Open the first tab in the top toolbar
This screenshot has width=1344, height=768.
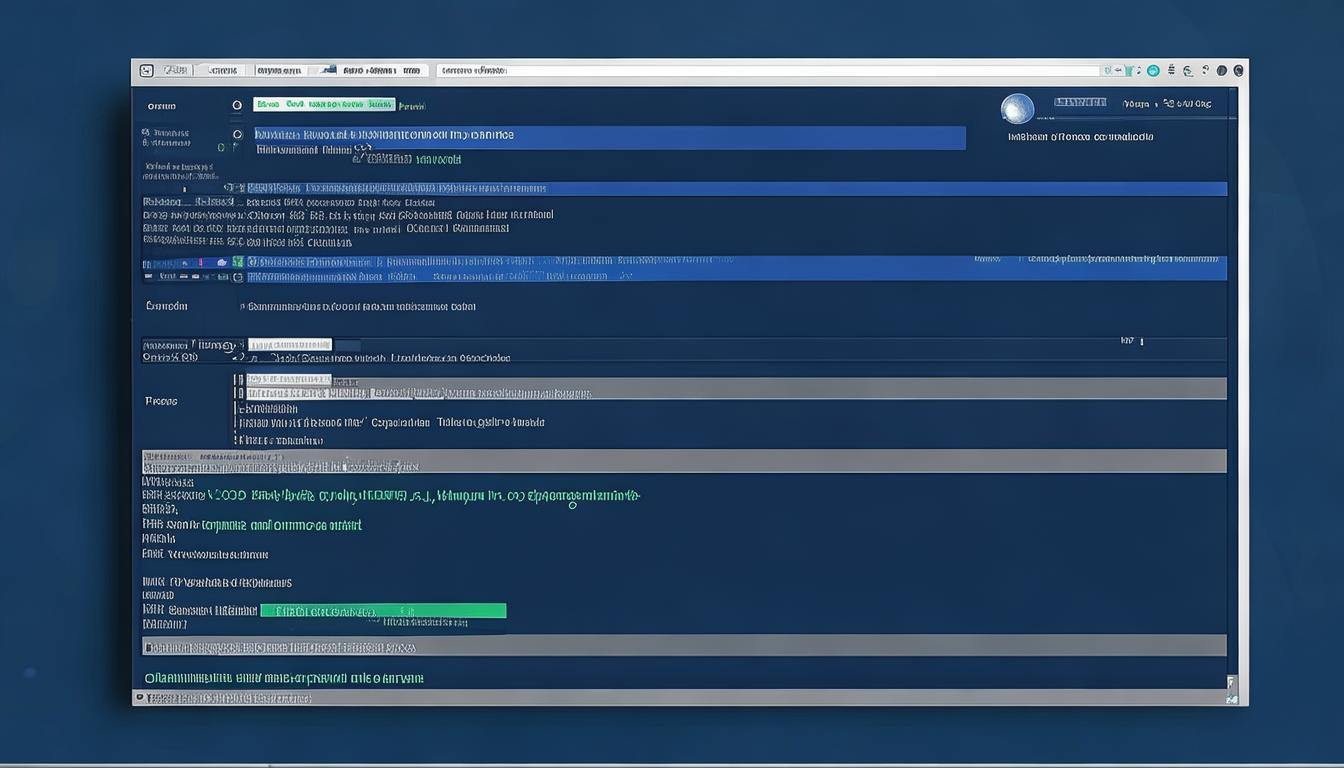pos(176,71)
